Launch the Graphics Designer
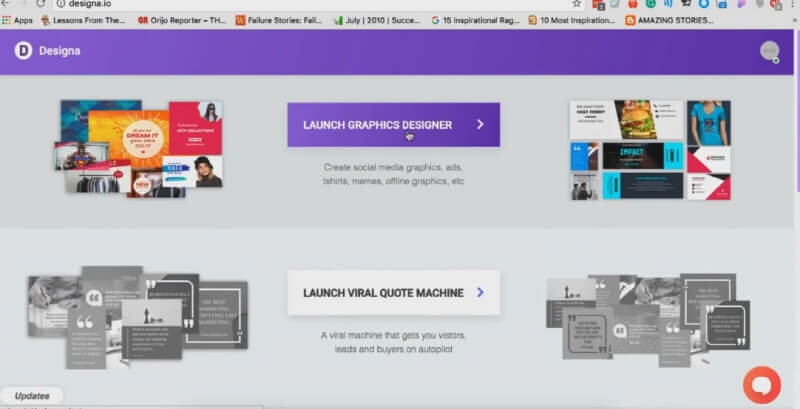This screenshot has height=409, width=800. click(x=393, y=125)
